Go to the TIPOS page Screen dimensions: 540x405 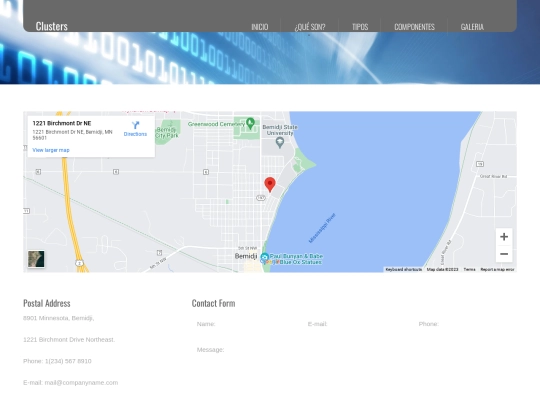pyautogui.click(x=360, y=27)
